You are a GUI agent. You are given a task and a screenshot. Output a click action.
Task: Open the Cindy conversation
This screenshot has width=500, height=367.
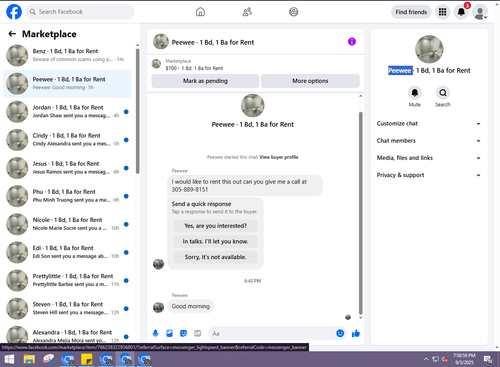67,140
